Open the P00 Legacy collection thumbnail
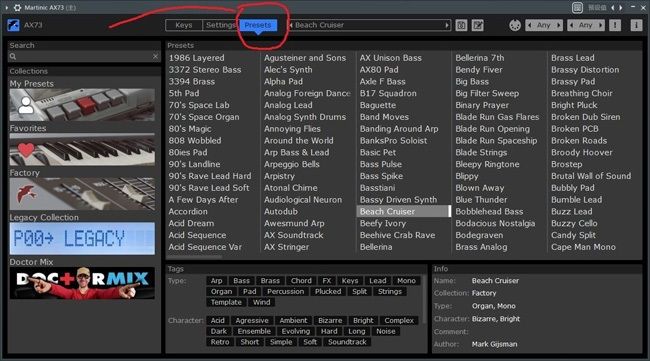Screen dimensions: 650x361 (x=82, y=239)
